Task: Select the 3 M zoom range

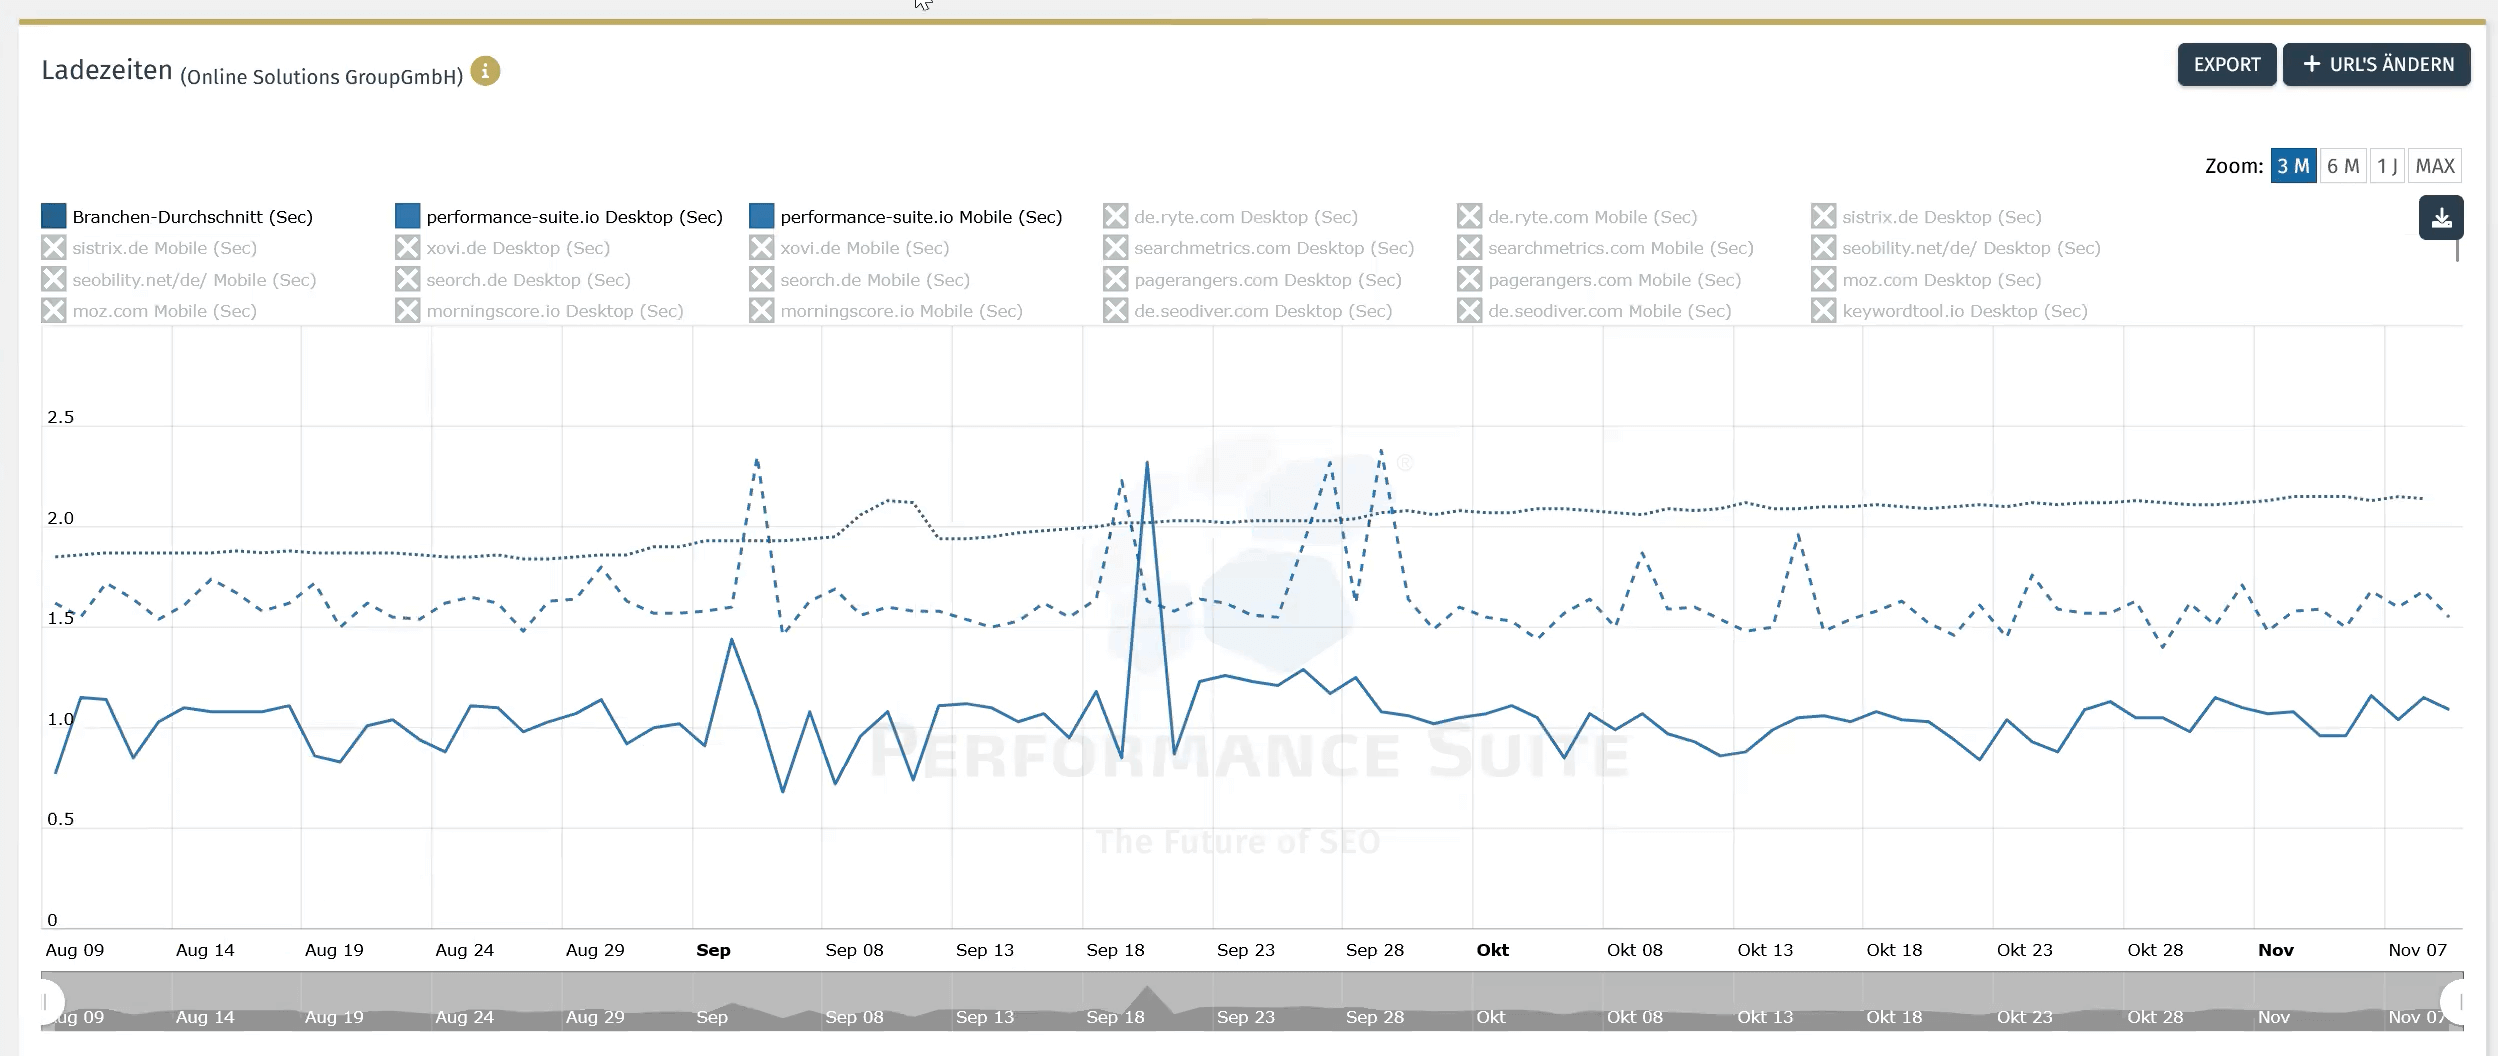Action: (x=2293, y=166)
